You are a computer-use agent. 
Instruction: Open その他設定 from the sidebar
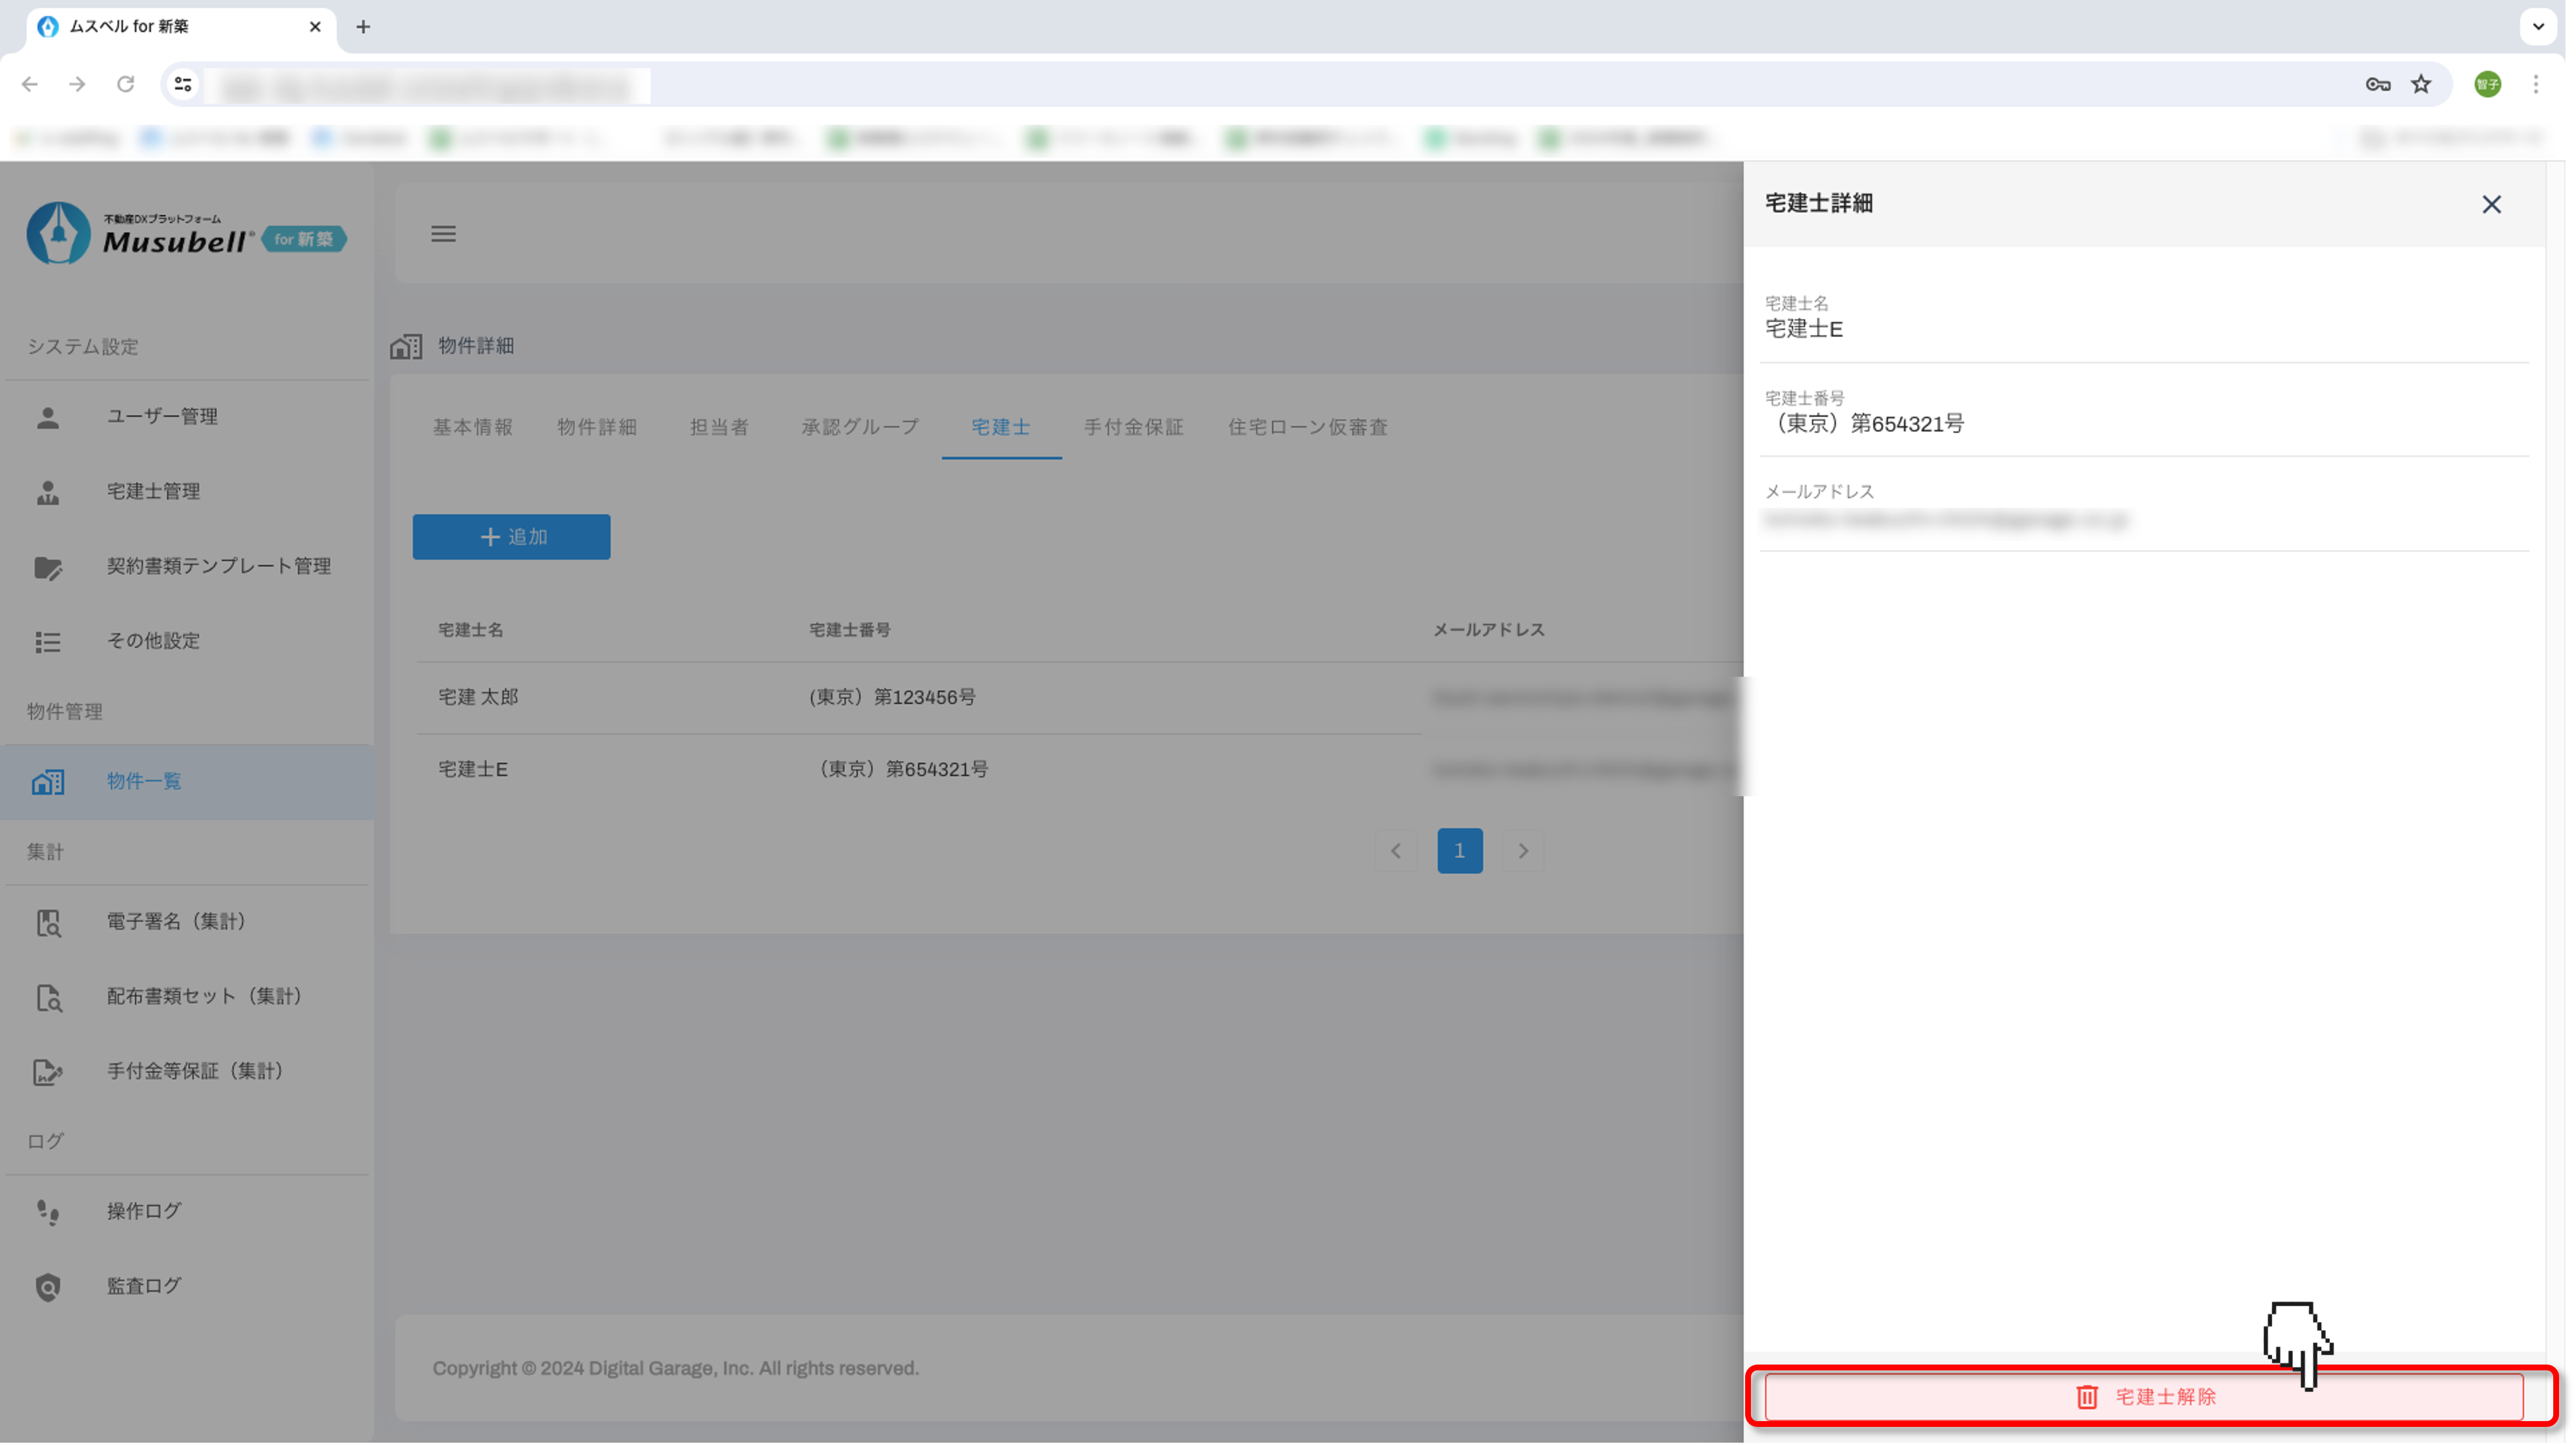coord(153,641)
